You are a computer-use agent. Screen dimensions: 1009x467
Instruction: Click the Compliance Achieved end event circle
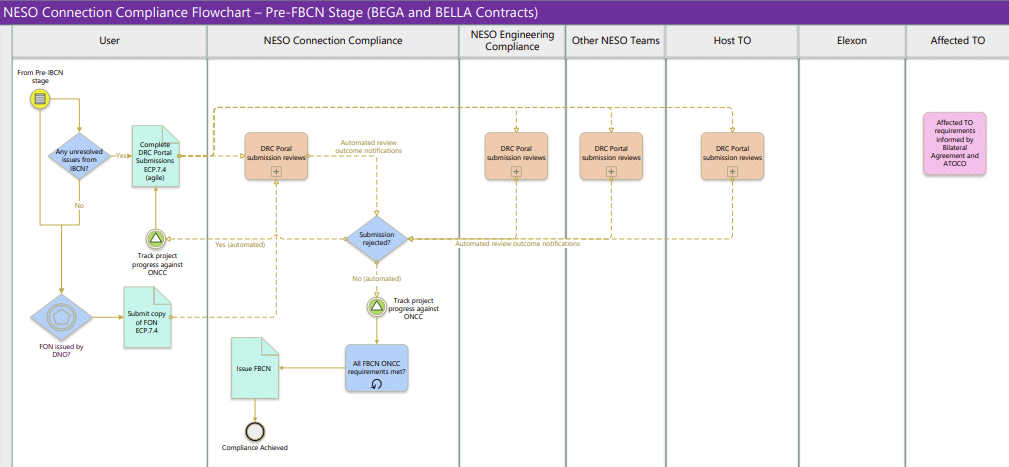255,432
